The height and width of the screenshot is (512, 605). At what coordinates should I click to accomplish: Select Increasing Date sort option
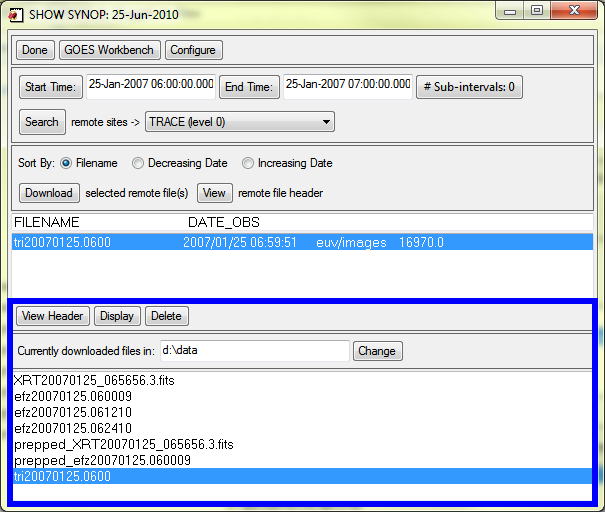248,163
